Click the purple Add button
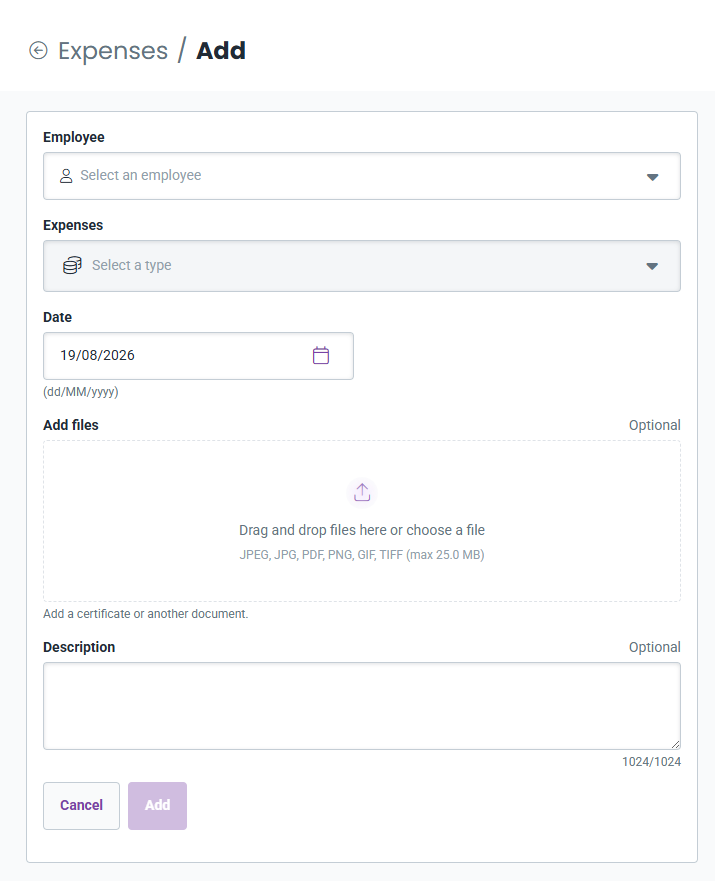 [x=157, y=806]
